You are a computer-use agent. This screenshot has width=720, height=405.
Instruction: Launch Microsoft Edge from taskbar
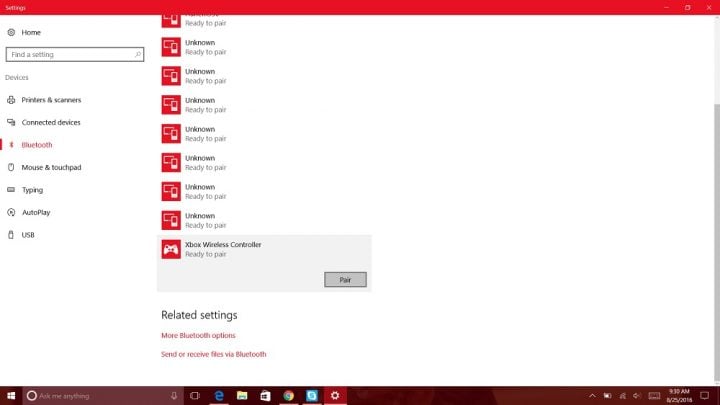click(219, 396)
